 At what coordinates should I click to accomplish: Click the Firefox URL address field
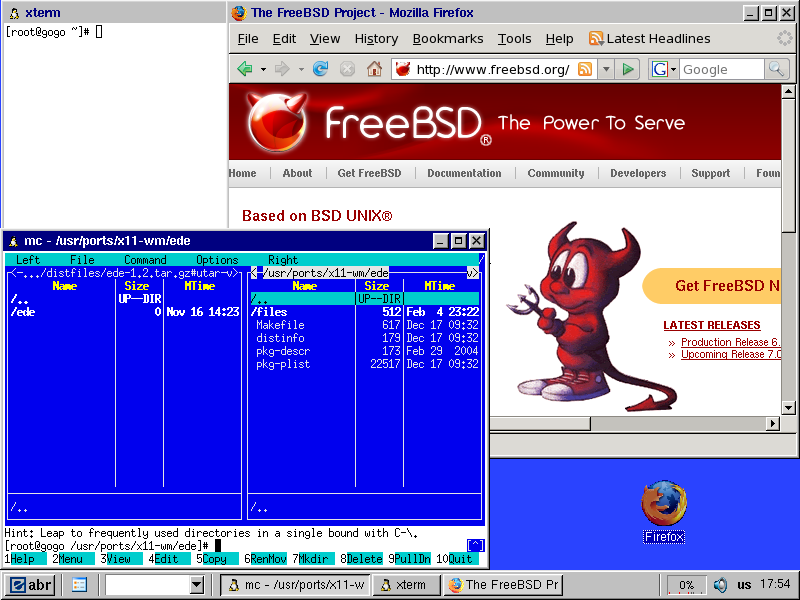tap(492, 69)
